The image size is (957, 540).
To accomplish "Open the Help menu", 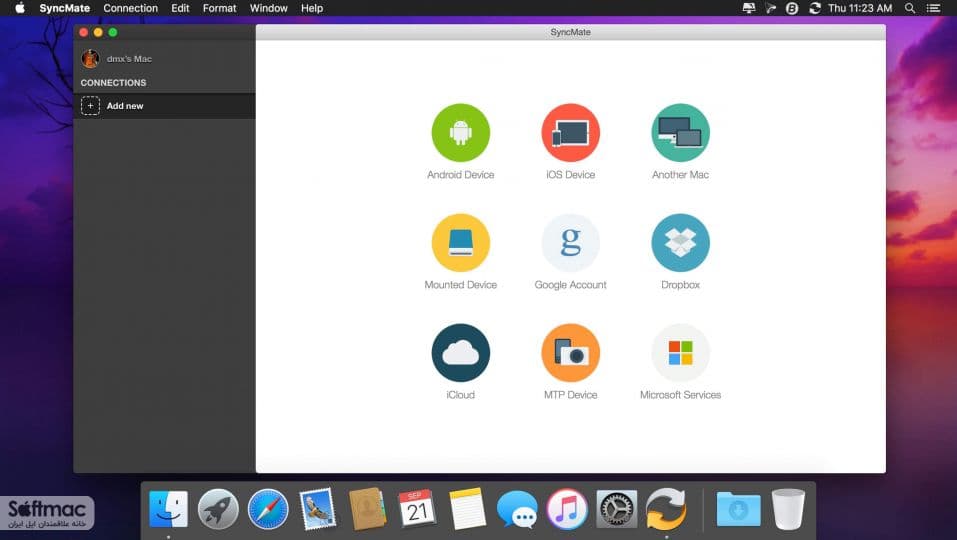I will (311, 8).
